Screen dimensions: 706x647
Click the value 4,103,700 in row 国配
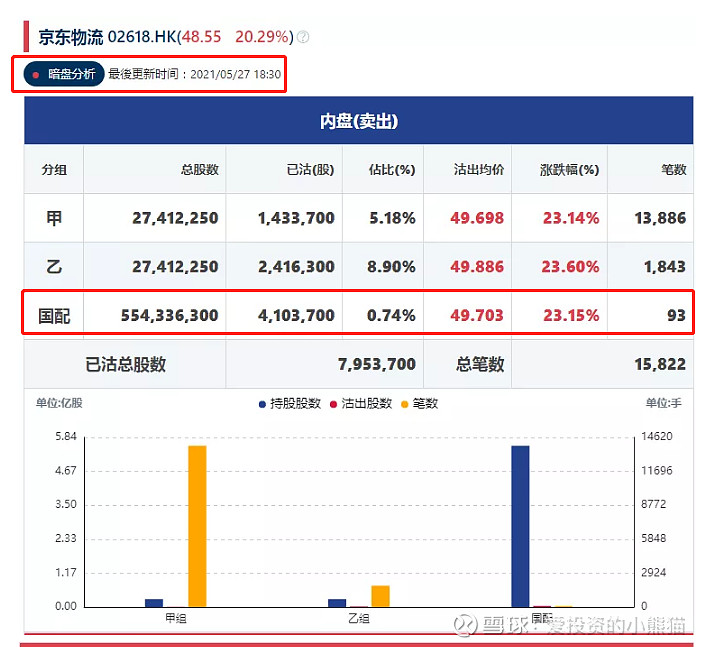tap(296, 315)
